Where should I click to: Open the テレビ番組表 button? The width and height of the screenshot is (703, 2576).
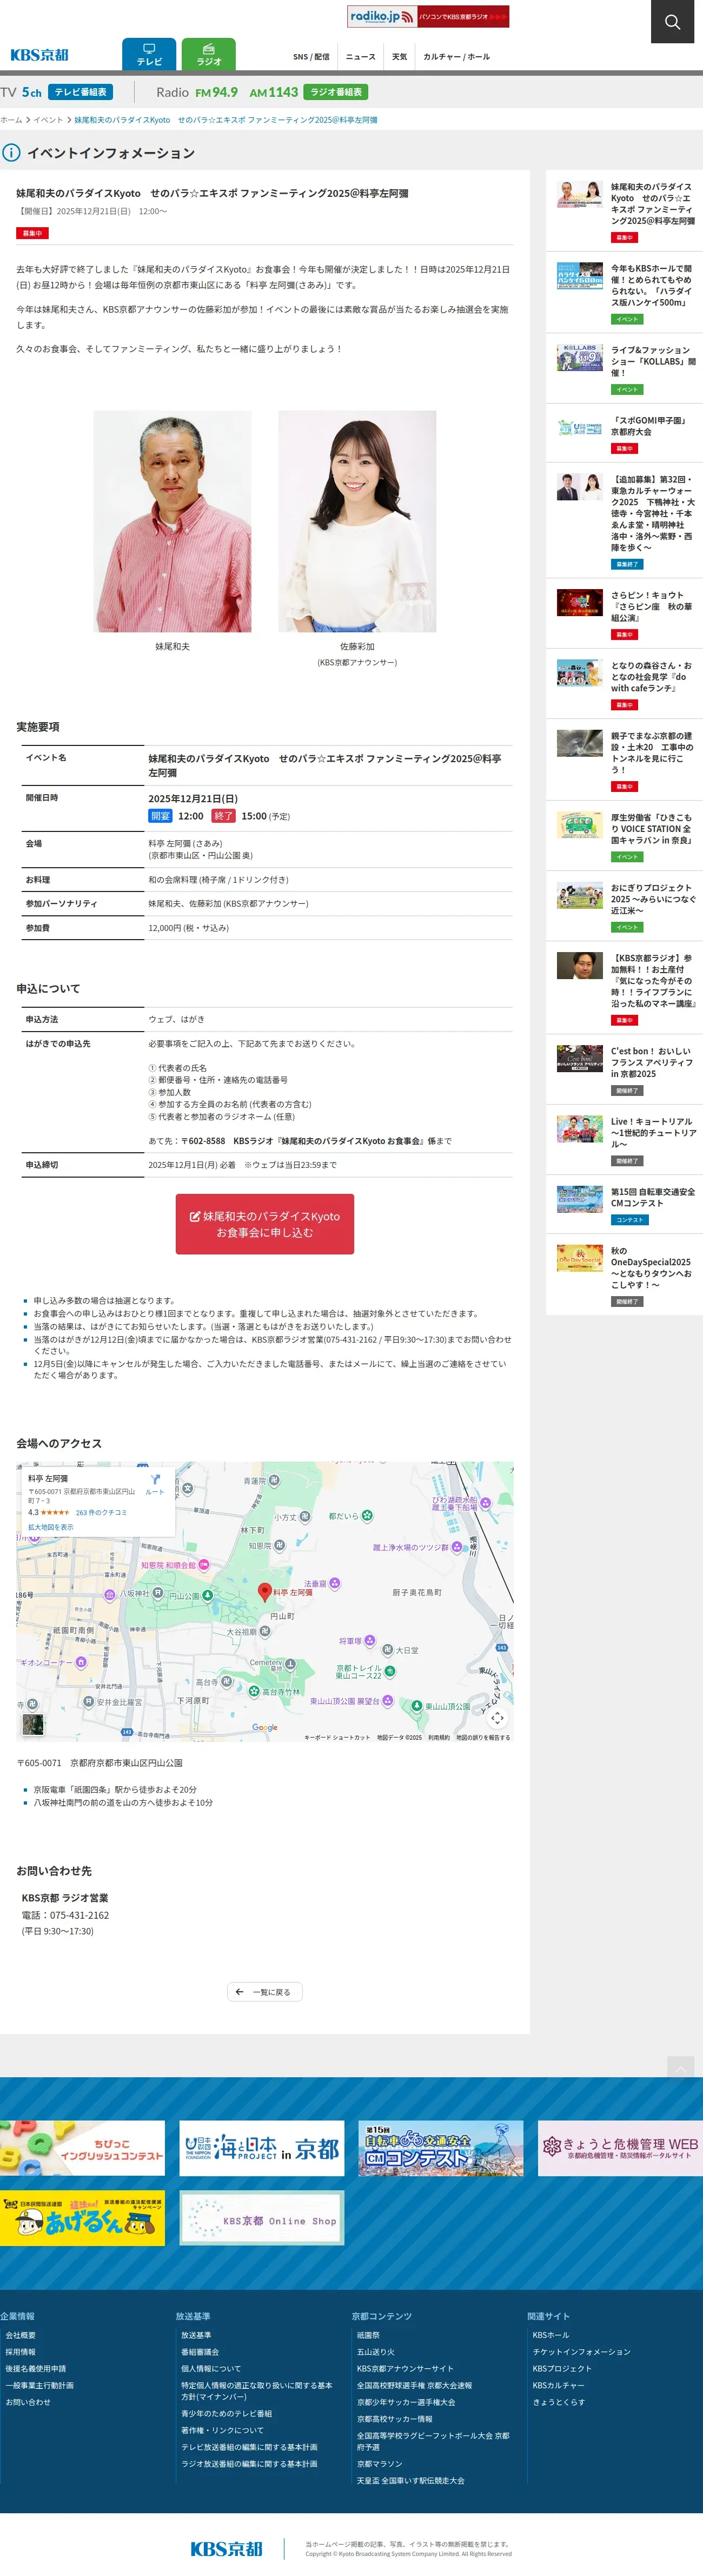(81, 92)
